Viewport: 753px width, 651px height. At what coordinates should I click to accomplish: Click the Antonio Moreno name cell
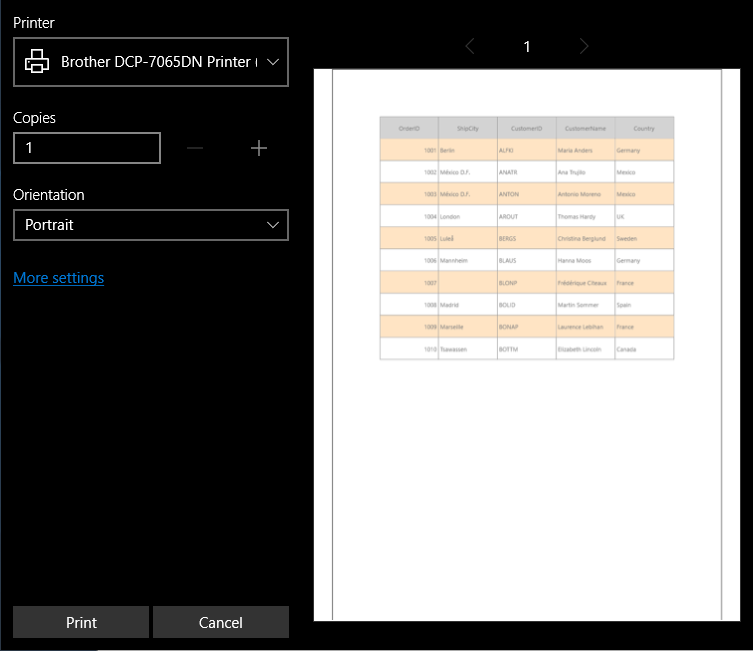click(585, 194)
